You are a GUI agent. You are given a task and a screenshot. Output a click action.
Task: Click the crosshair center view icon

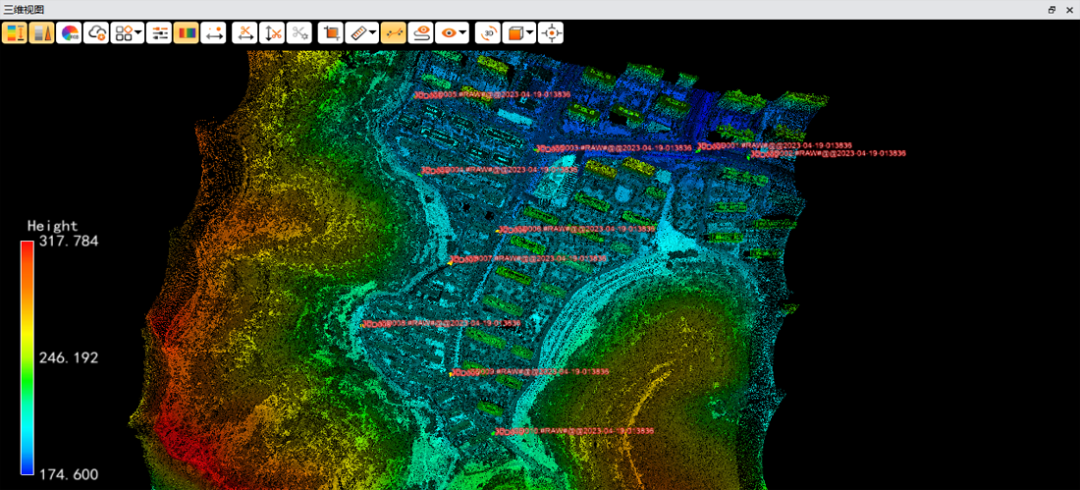coord(551,33)
